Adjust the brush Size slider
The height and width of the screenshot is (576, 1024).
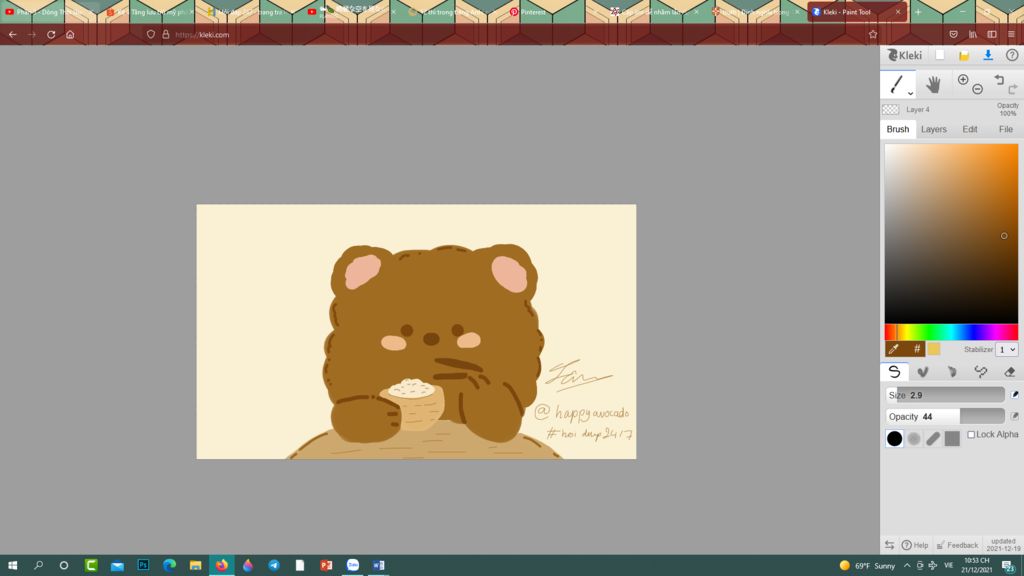pos(945,394)
